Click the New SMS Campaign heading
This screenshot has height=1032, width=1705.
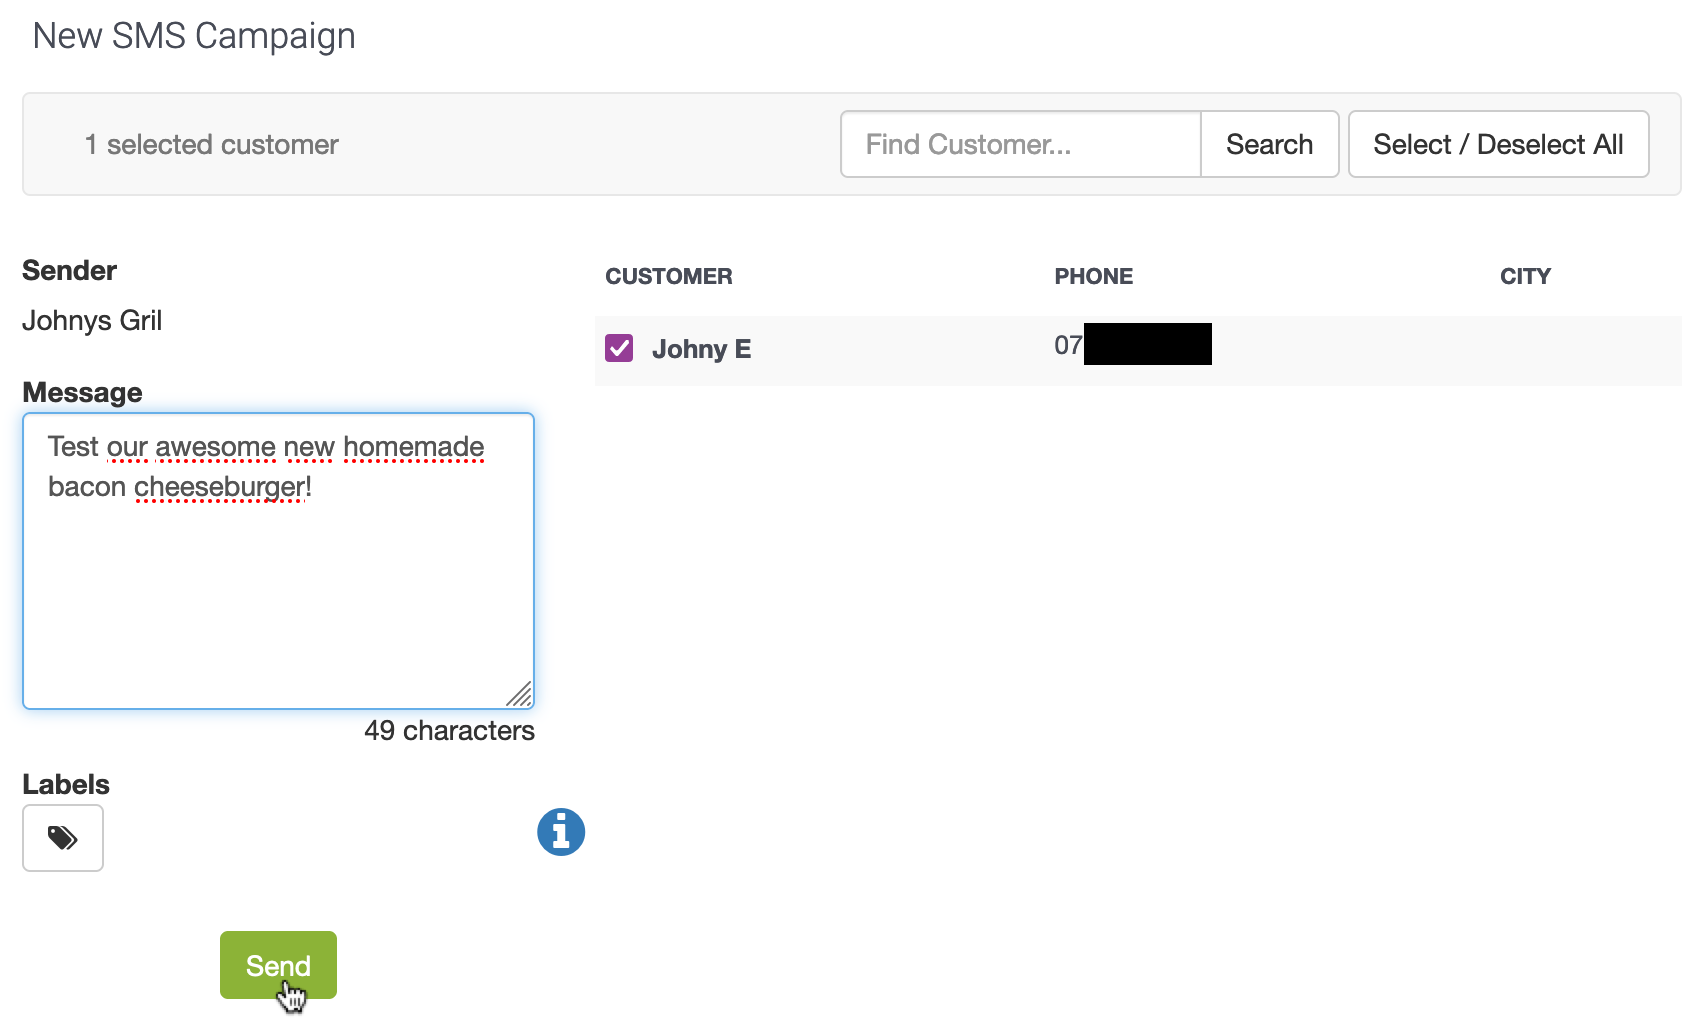click(194, 36)
